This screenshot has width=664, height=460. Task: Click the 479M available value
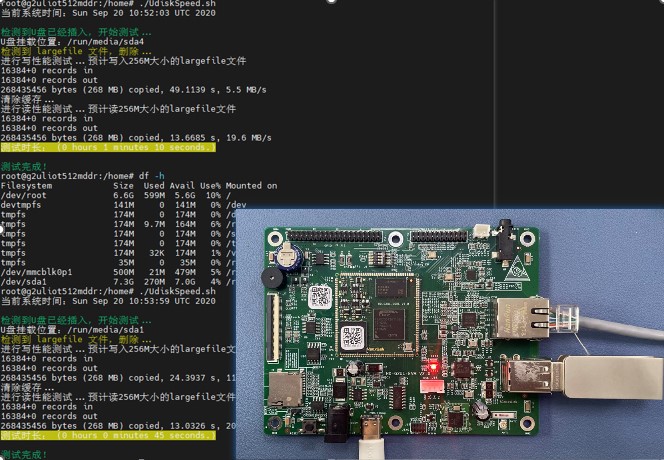click(x=185, y=272)
